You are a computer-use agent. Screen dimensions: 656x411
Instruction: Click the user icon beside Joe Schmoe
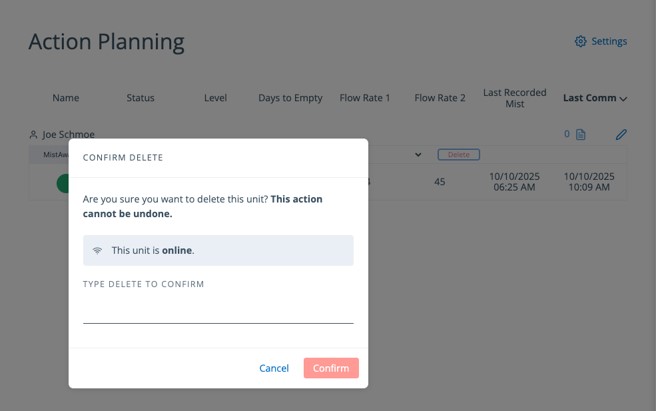tap(33, 135)
